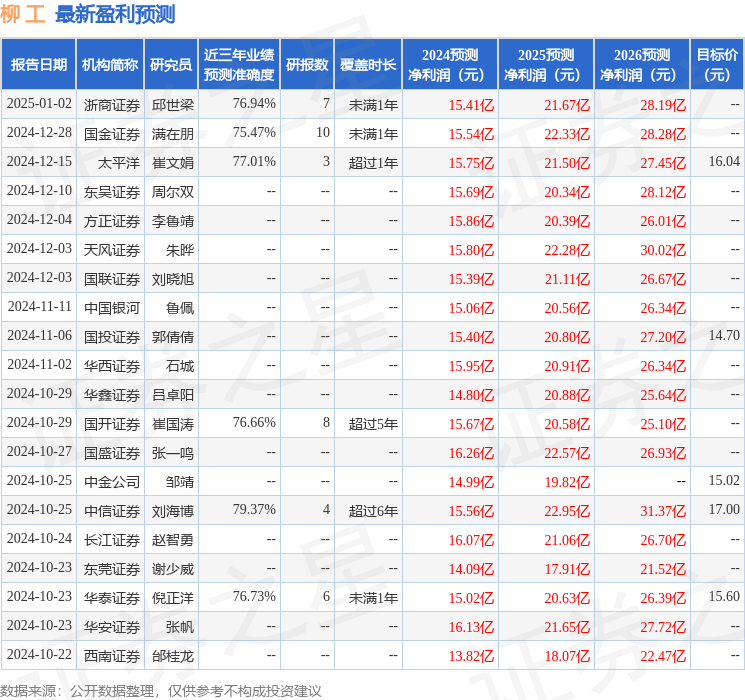The height and width of the screenshot is (700, 745).
Task: Click the 覆盖时长 column header
Action: 368,64
